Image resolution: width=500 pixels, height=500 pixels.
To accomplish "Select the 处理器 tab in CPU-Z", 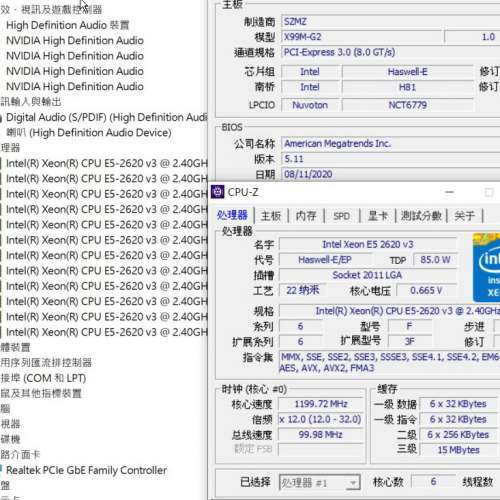I will click(232, 215).
